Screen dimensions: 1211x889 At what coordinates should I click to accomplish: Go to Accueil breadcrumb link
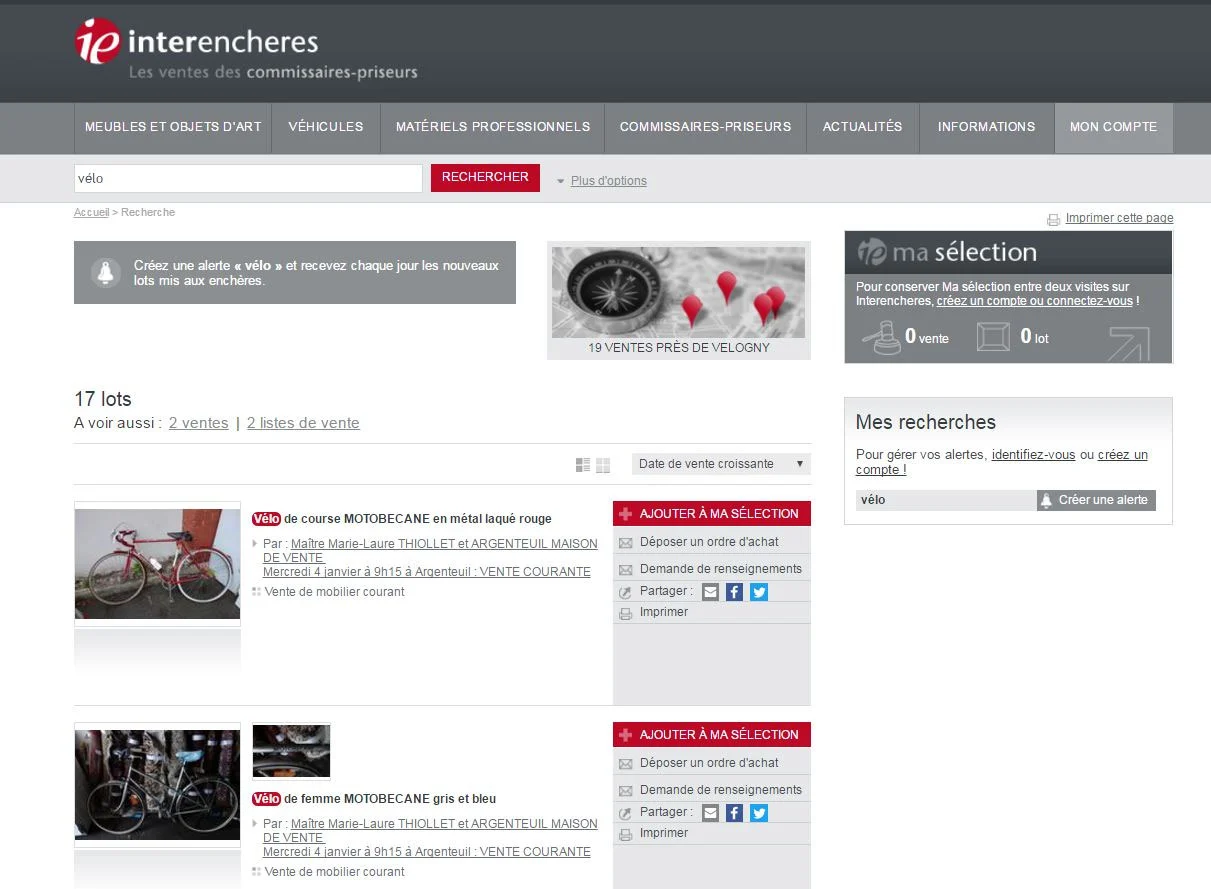91,212
